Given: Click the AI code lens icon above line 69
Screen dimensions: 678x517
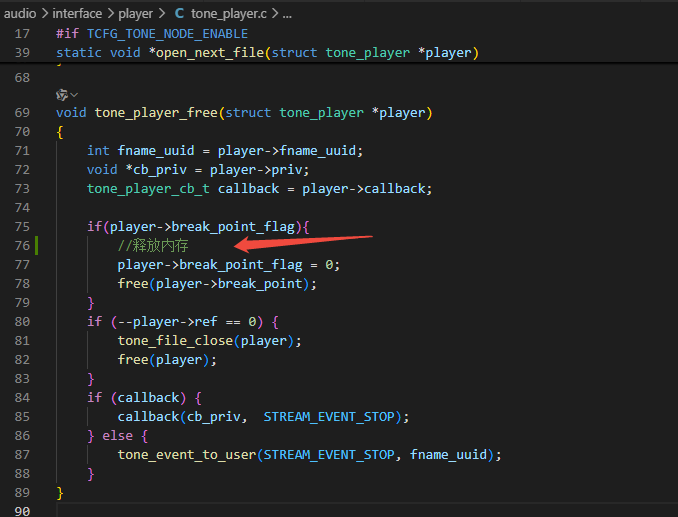Looking at the screenshot, I should [62, 95].
